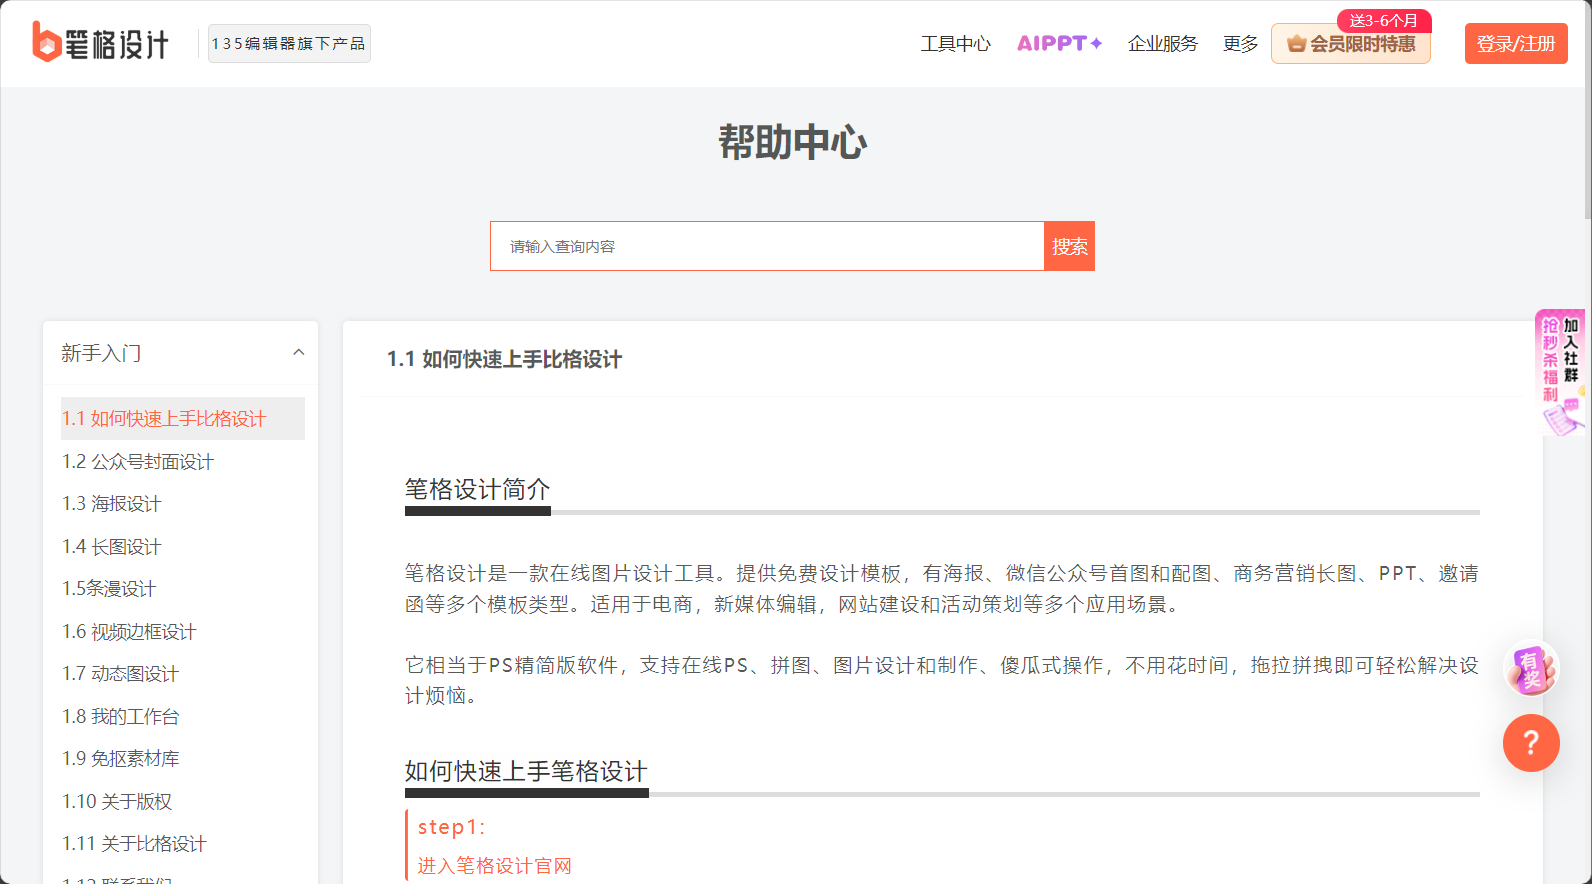The image size is (1592, 884).
Task: Click the 帮助中心 page title
Action: pyautogui.click(x=793, y=142)
